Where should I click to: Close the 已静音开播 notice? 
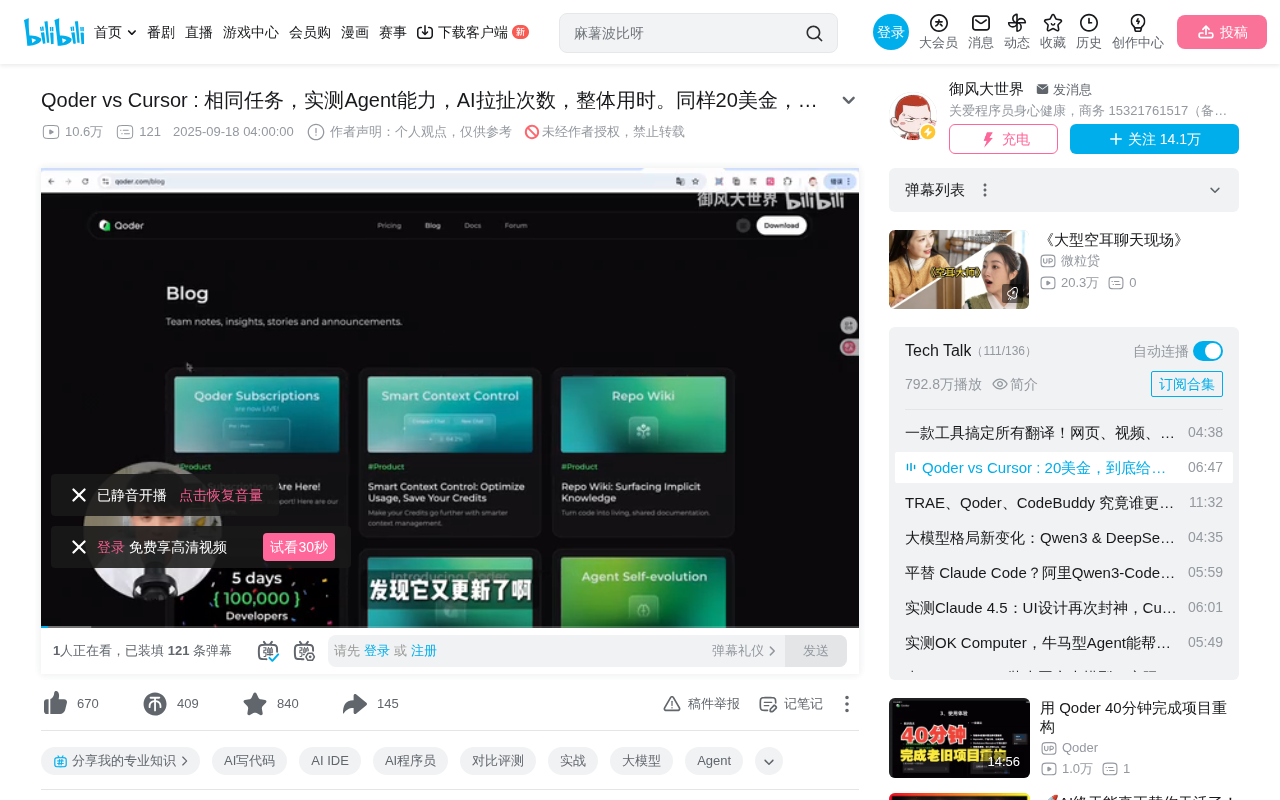pos(79,495)
